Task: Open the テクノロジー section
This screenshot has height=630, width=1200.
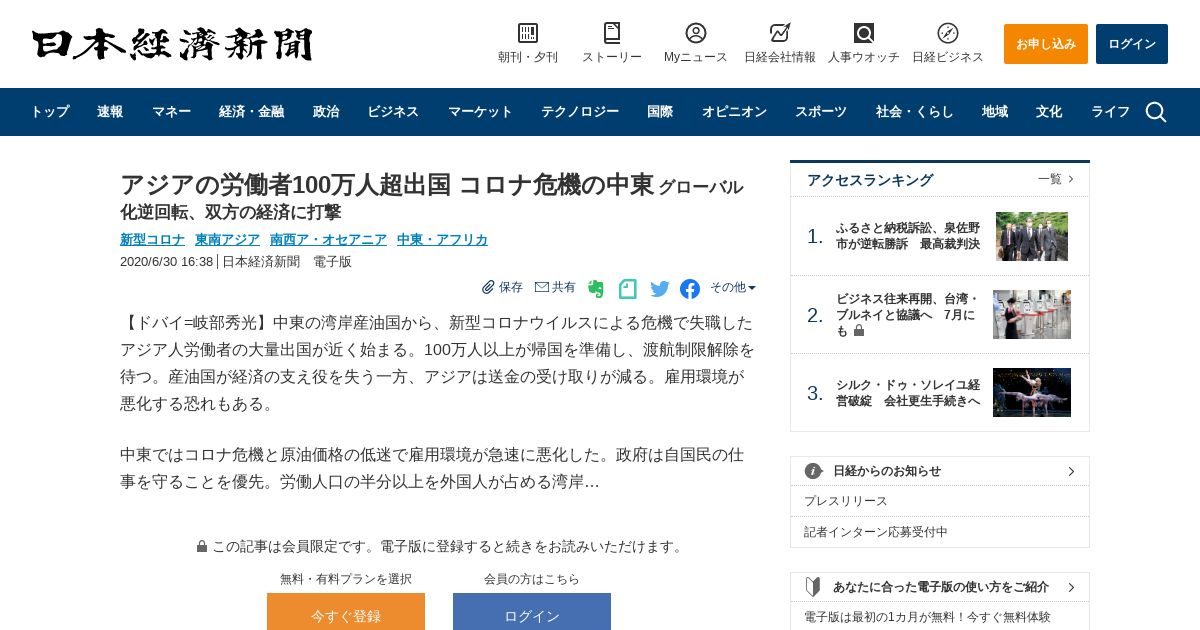Action: point(580,112)
